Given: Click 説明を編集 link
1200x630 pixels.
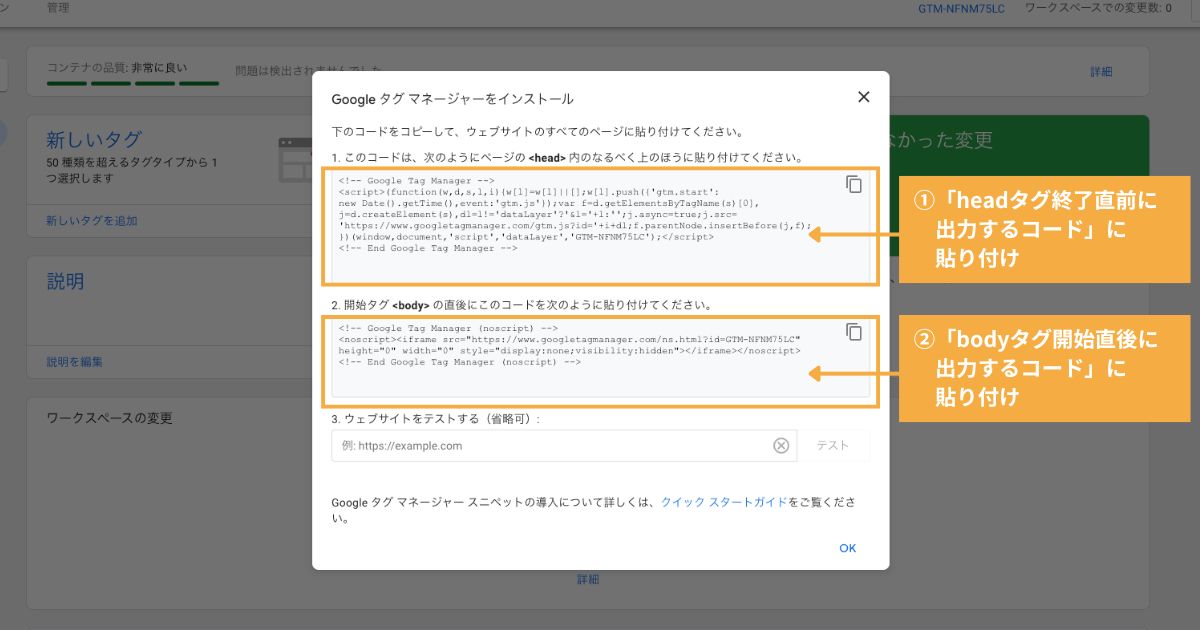Looking at the screenshot, I should pyautogui.click(x=75, y=362).
